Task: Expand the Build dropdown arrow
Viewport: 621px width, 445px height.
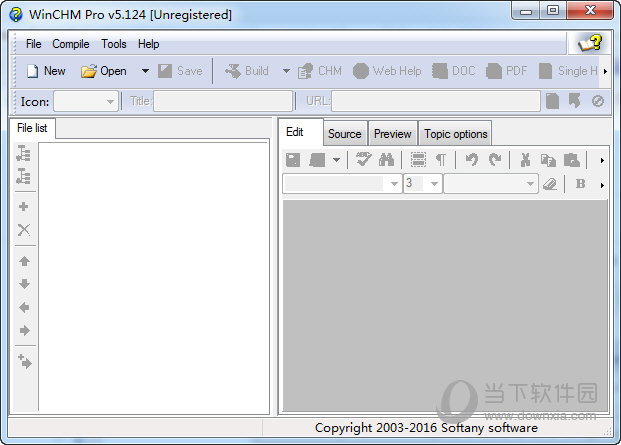Action: tap(286, 71)
